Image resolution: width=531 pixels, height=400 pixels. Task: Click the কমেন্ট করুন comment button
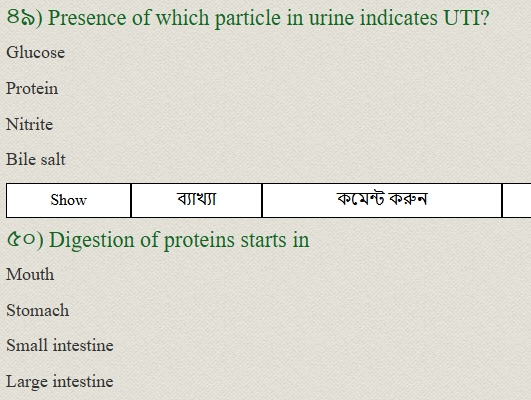click(x=382, y=200)
